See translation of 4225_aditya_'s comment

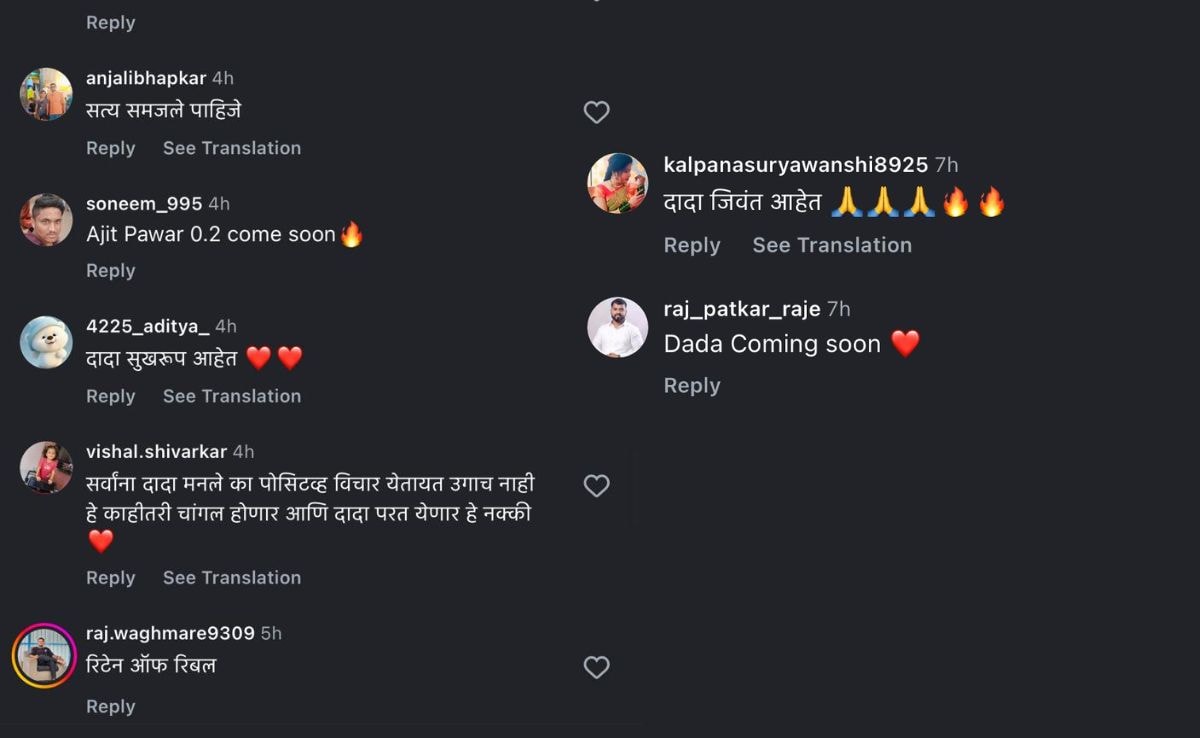[232, 396]
